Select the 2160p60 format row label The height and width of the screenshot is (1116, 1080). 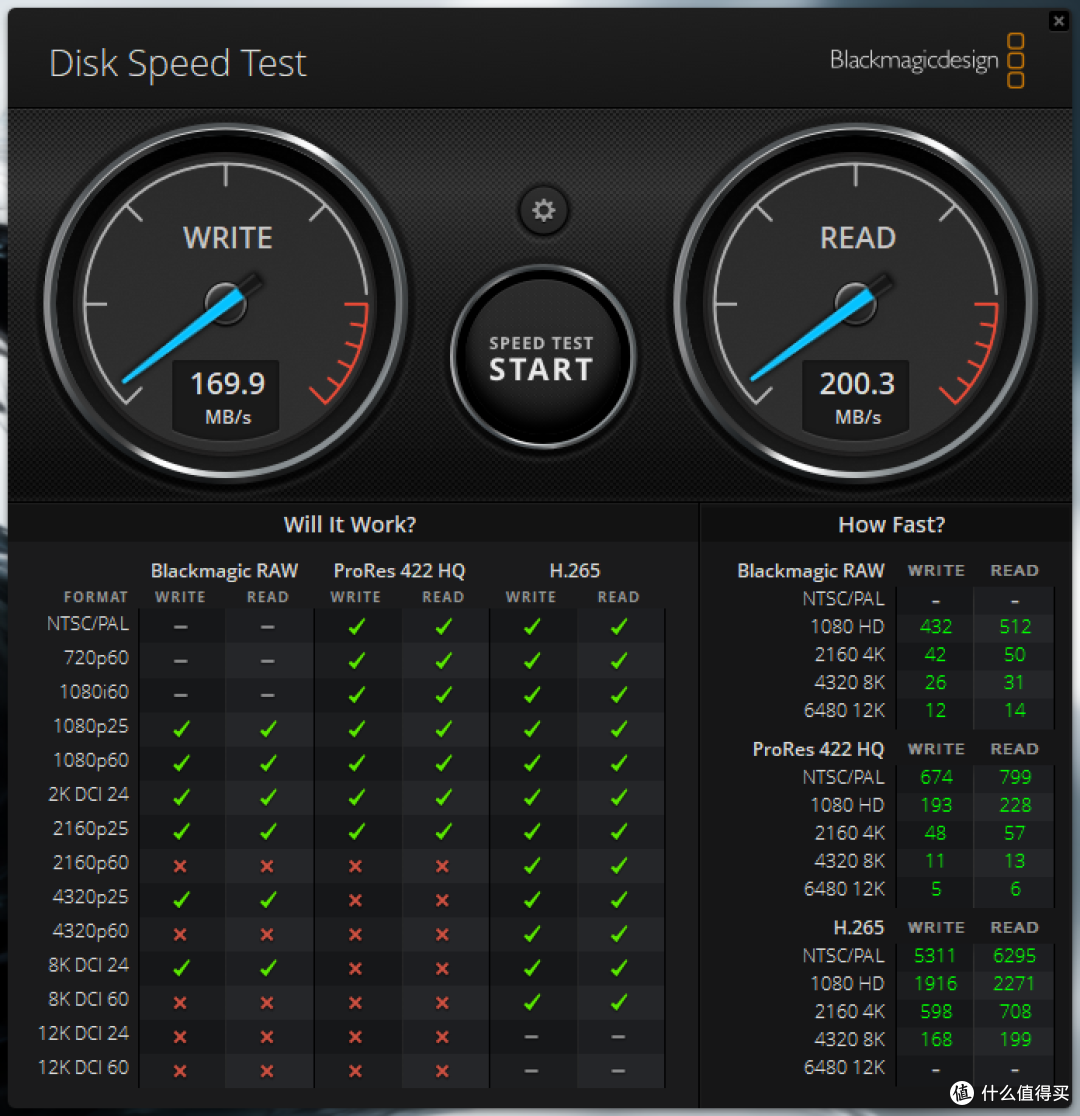(x=91, y=863)
